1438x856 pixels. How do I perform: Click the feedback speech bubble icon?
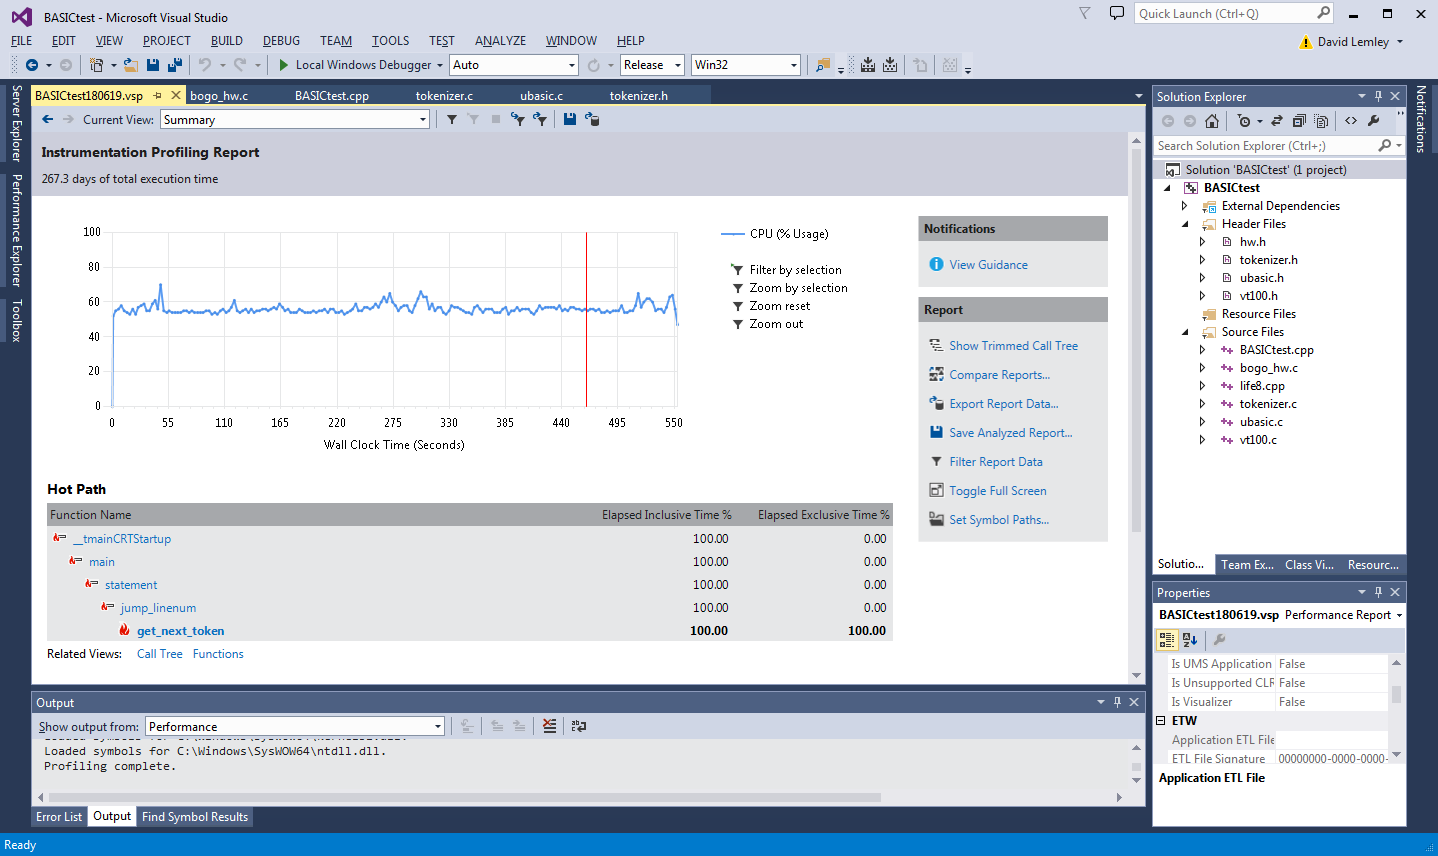(1117, 13)
